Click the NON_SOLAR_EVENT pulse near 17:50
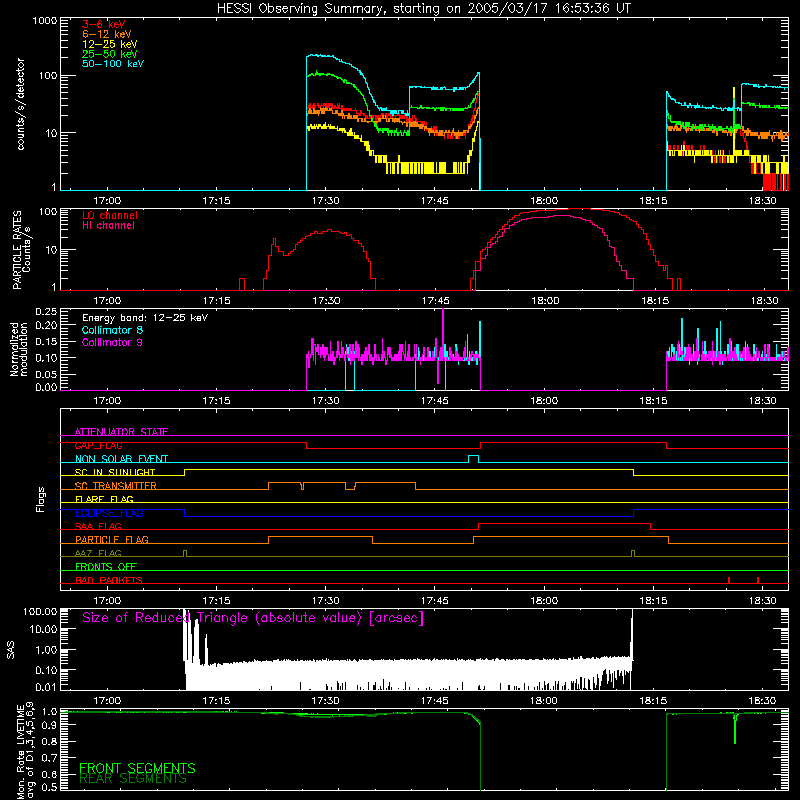800x800 pixels. coord(473,459)
